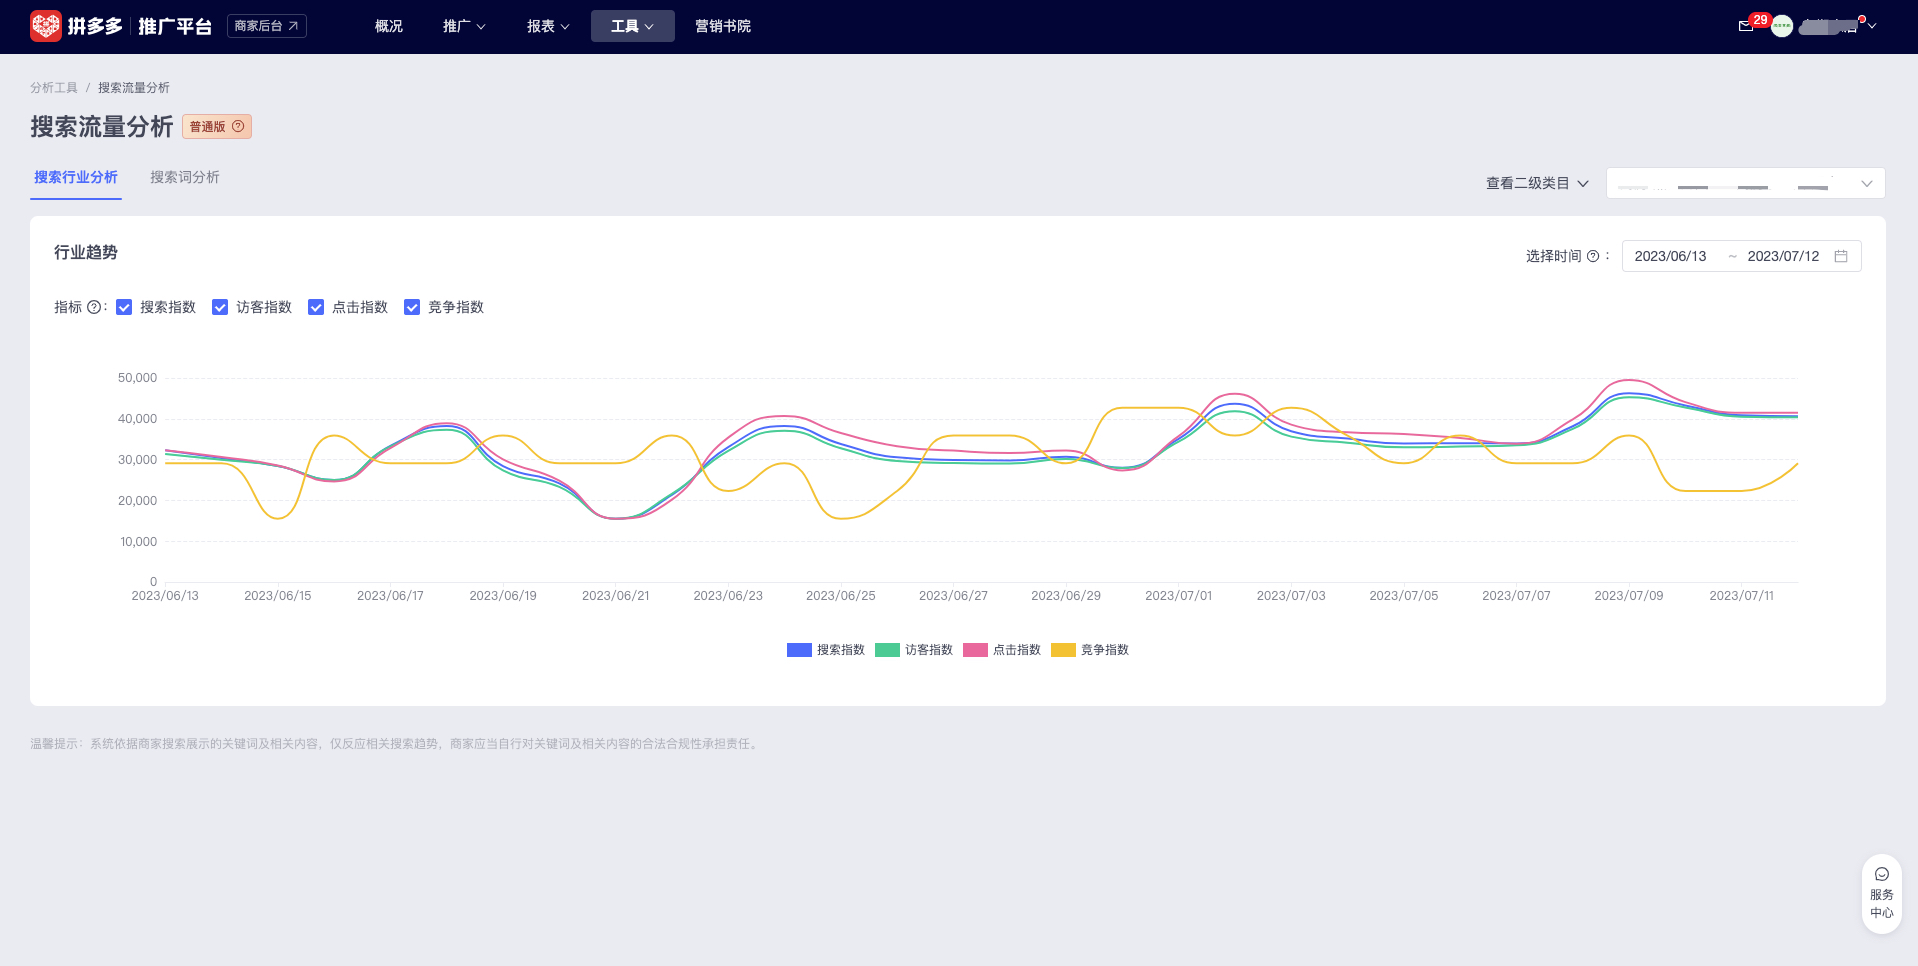Switch to the 搜索词分析 tab
The image size is (1918, 966).
point(185,177)
